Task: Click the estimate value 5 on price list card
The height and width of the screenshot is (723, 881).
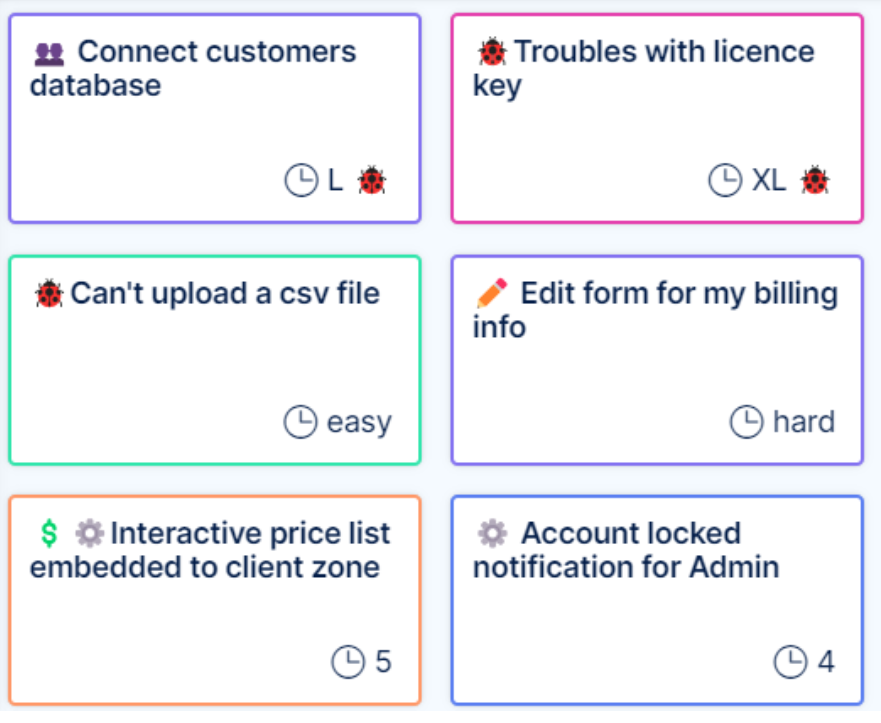Action: (383, 662)
